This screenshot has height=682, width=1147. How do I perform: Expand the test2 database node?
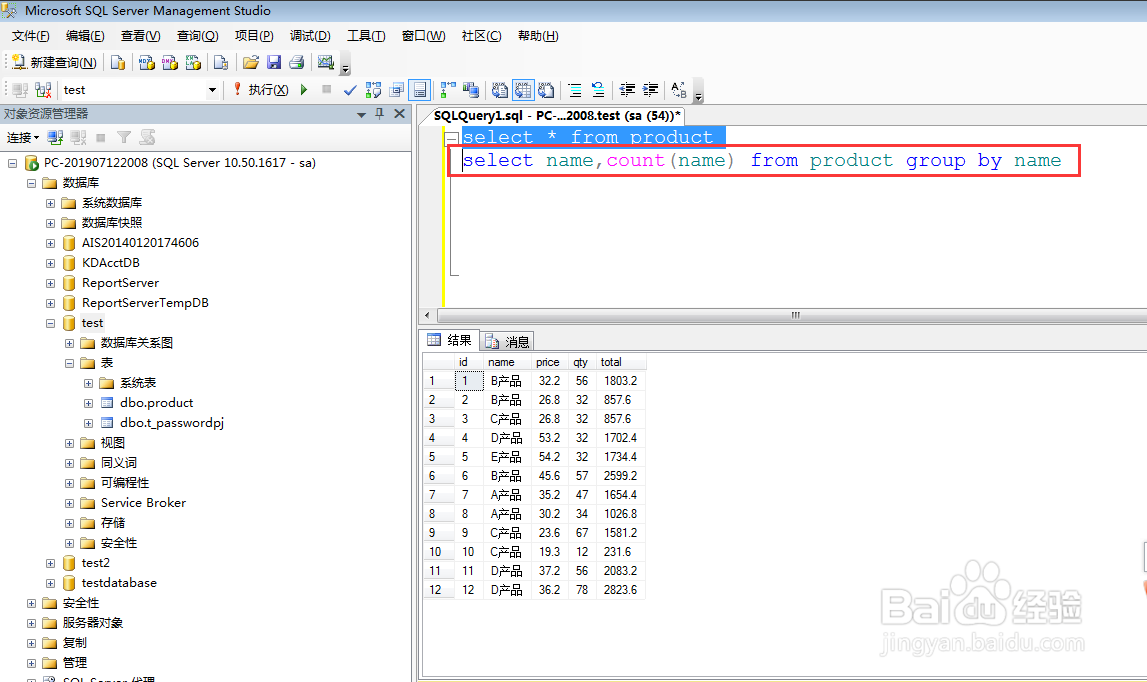50,563
